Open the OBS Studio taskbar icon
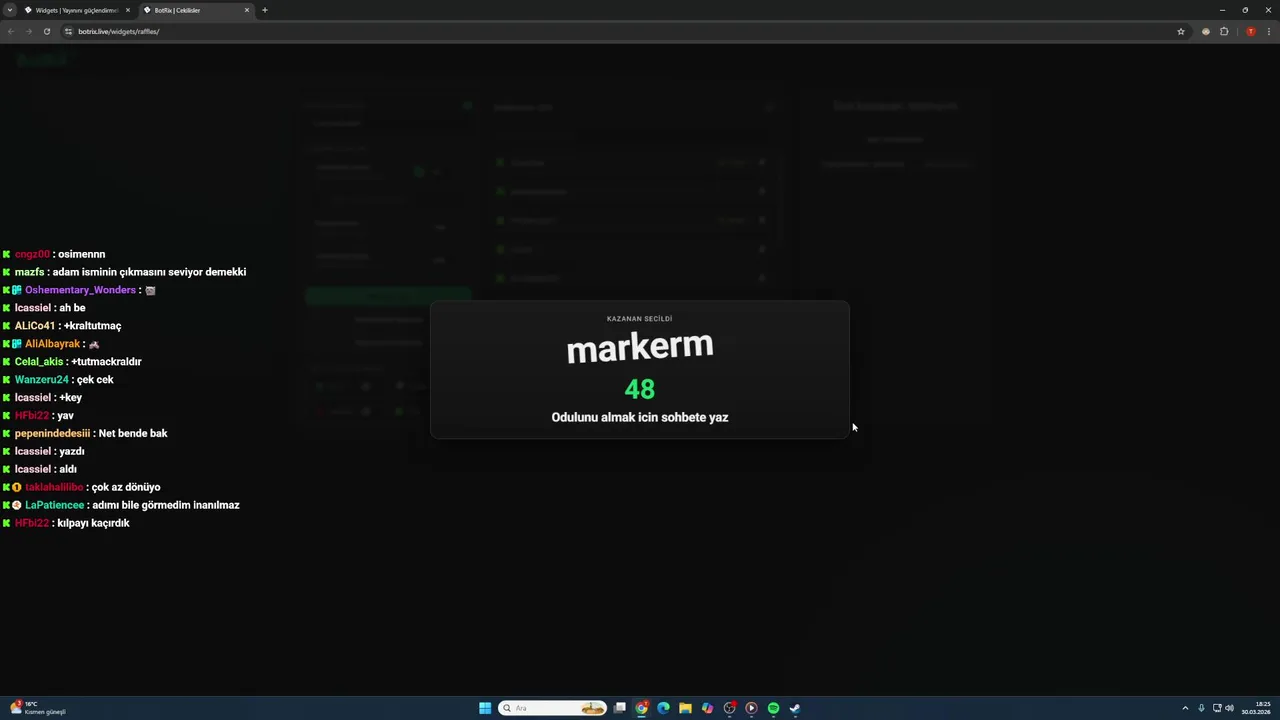Image resolution: width=1280 pixels, height=720 pixels. [729, 708]
